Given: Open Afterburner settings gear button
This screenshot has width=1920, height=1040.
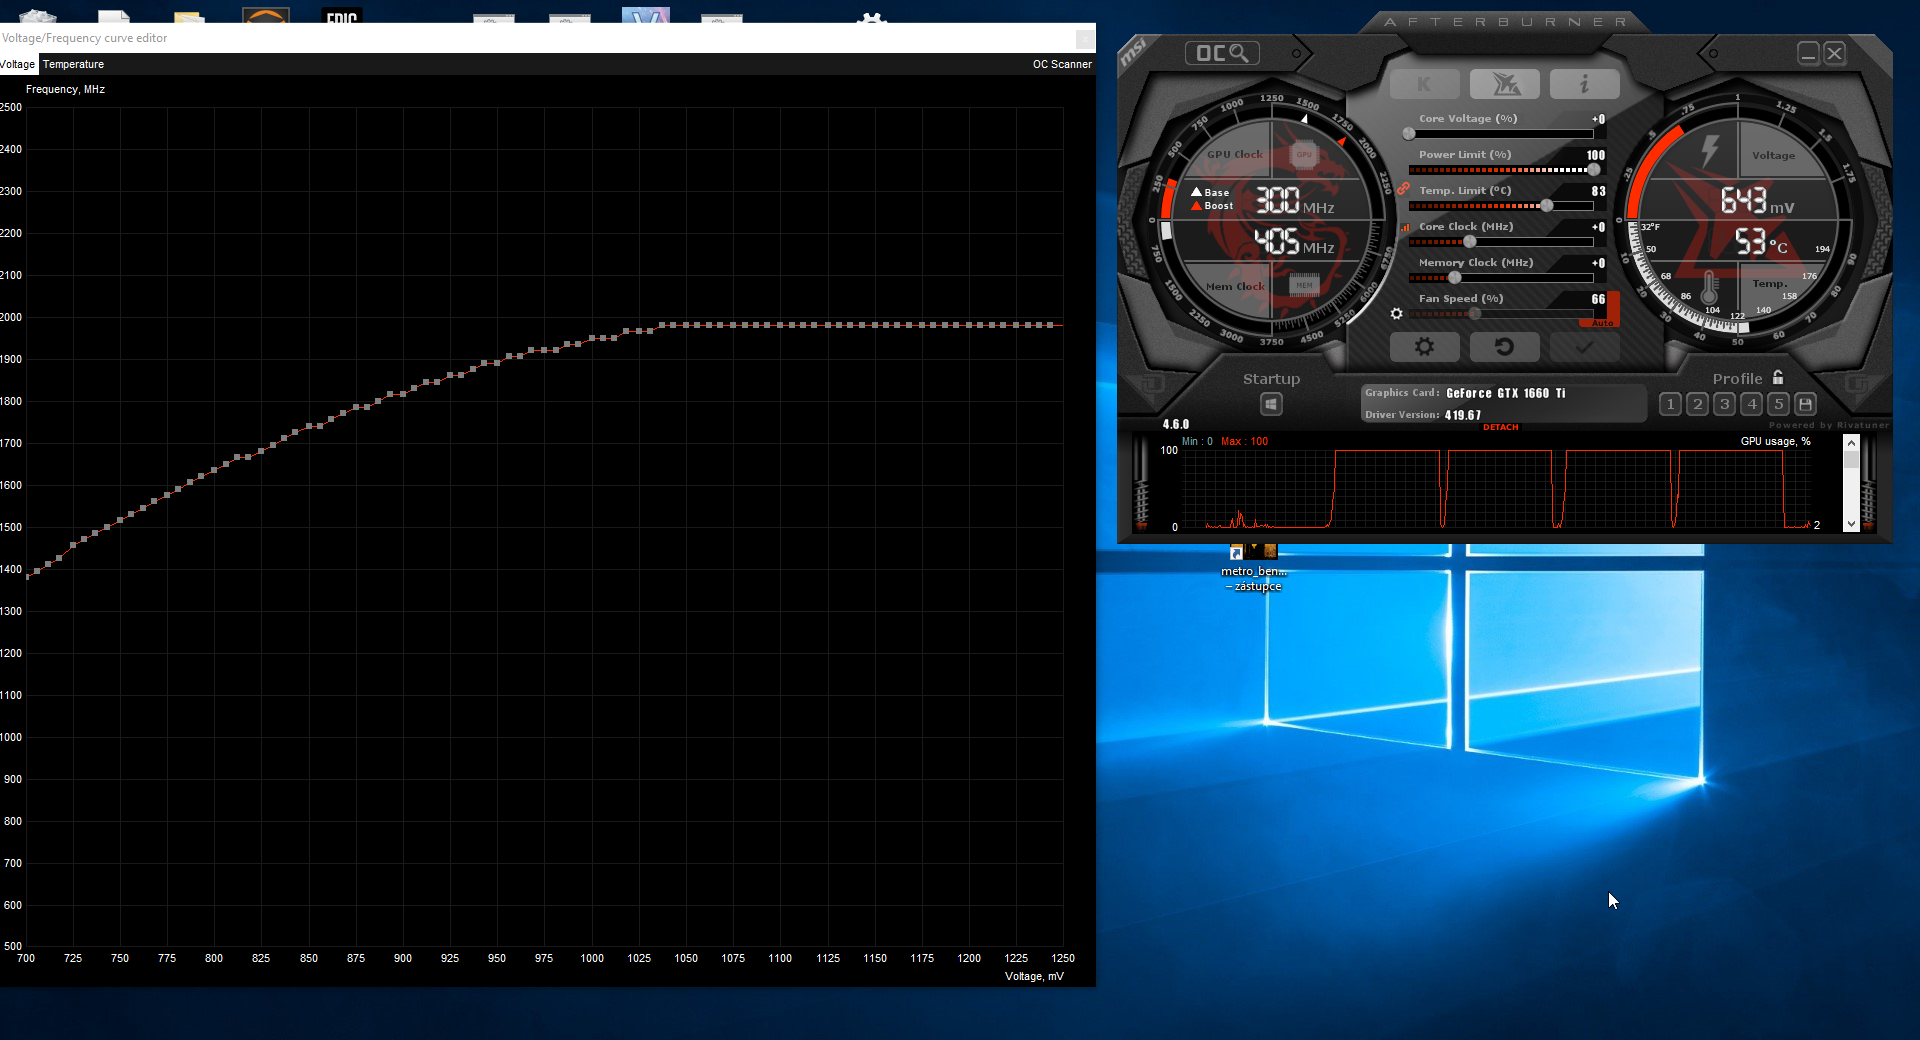Looking at the screenshot, I should pyautogui.click(x=1424, y=347).
